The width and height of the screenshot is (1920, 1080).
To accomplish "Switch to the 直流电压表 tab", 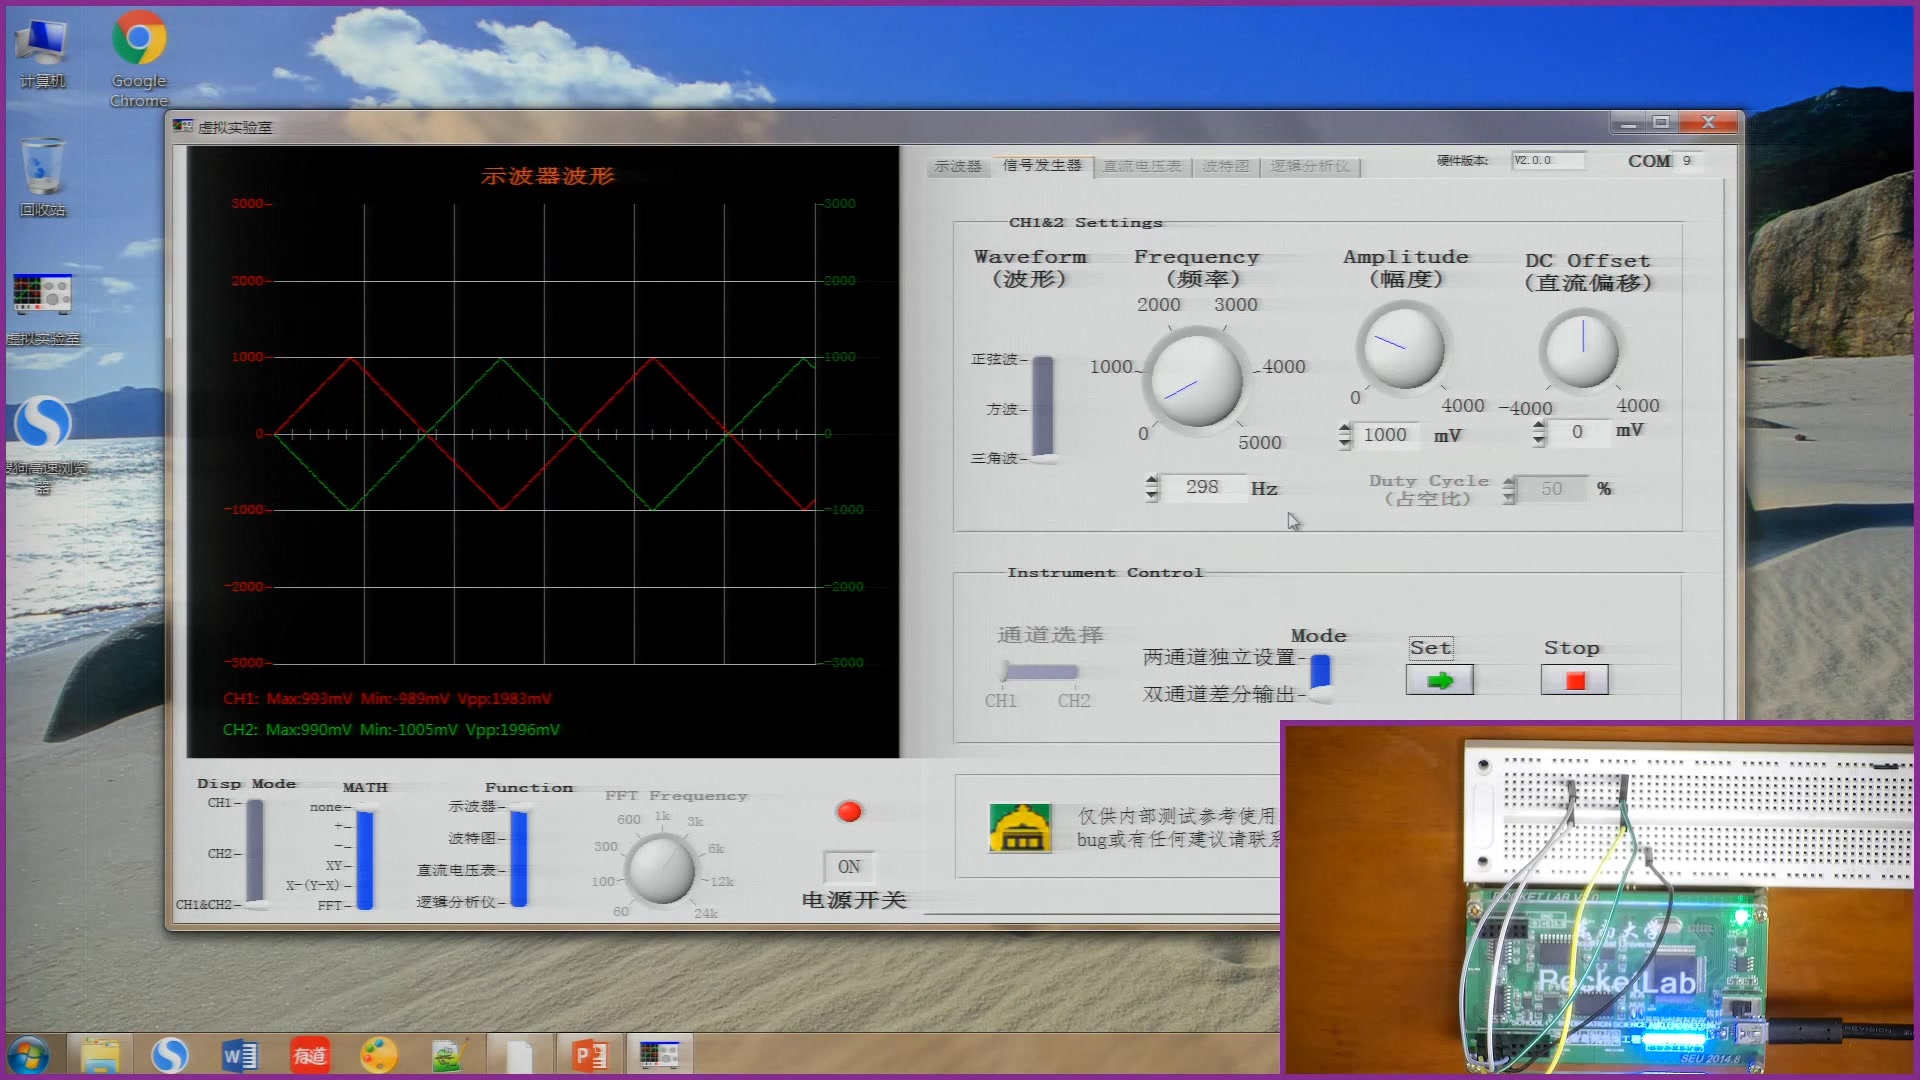I will [x=1142, y=166].
